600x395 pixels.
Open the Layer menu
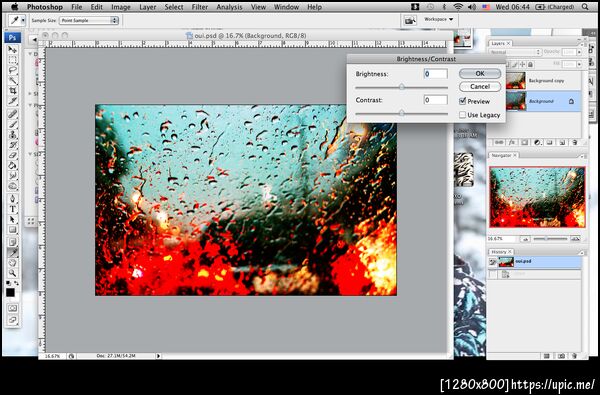click(147, 7)
